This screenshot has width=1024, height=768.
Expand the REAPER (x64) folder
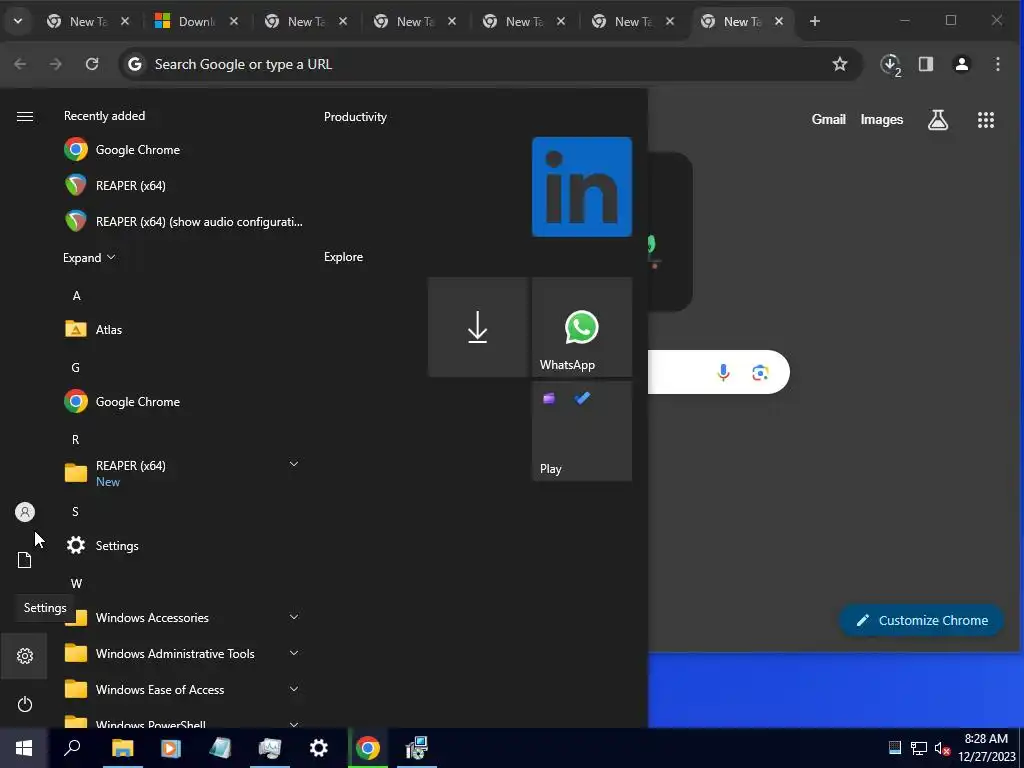[294, 464]
